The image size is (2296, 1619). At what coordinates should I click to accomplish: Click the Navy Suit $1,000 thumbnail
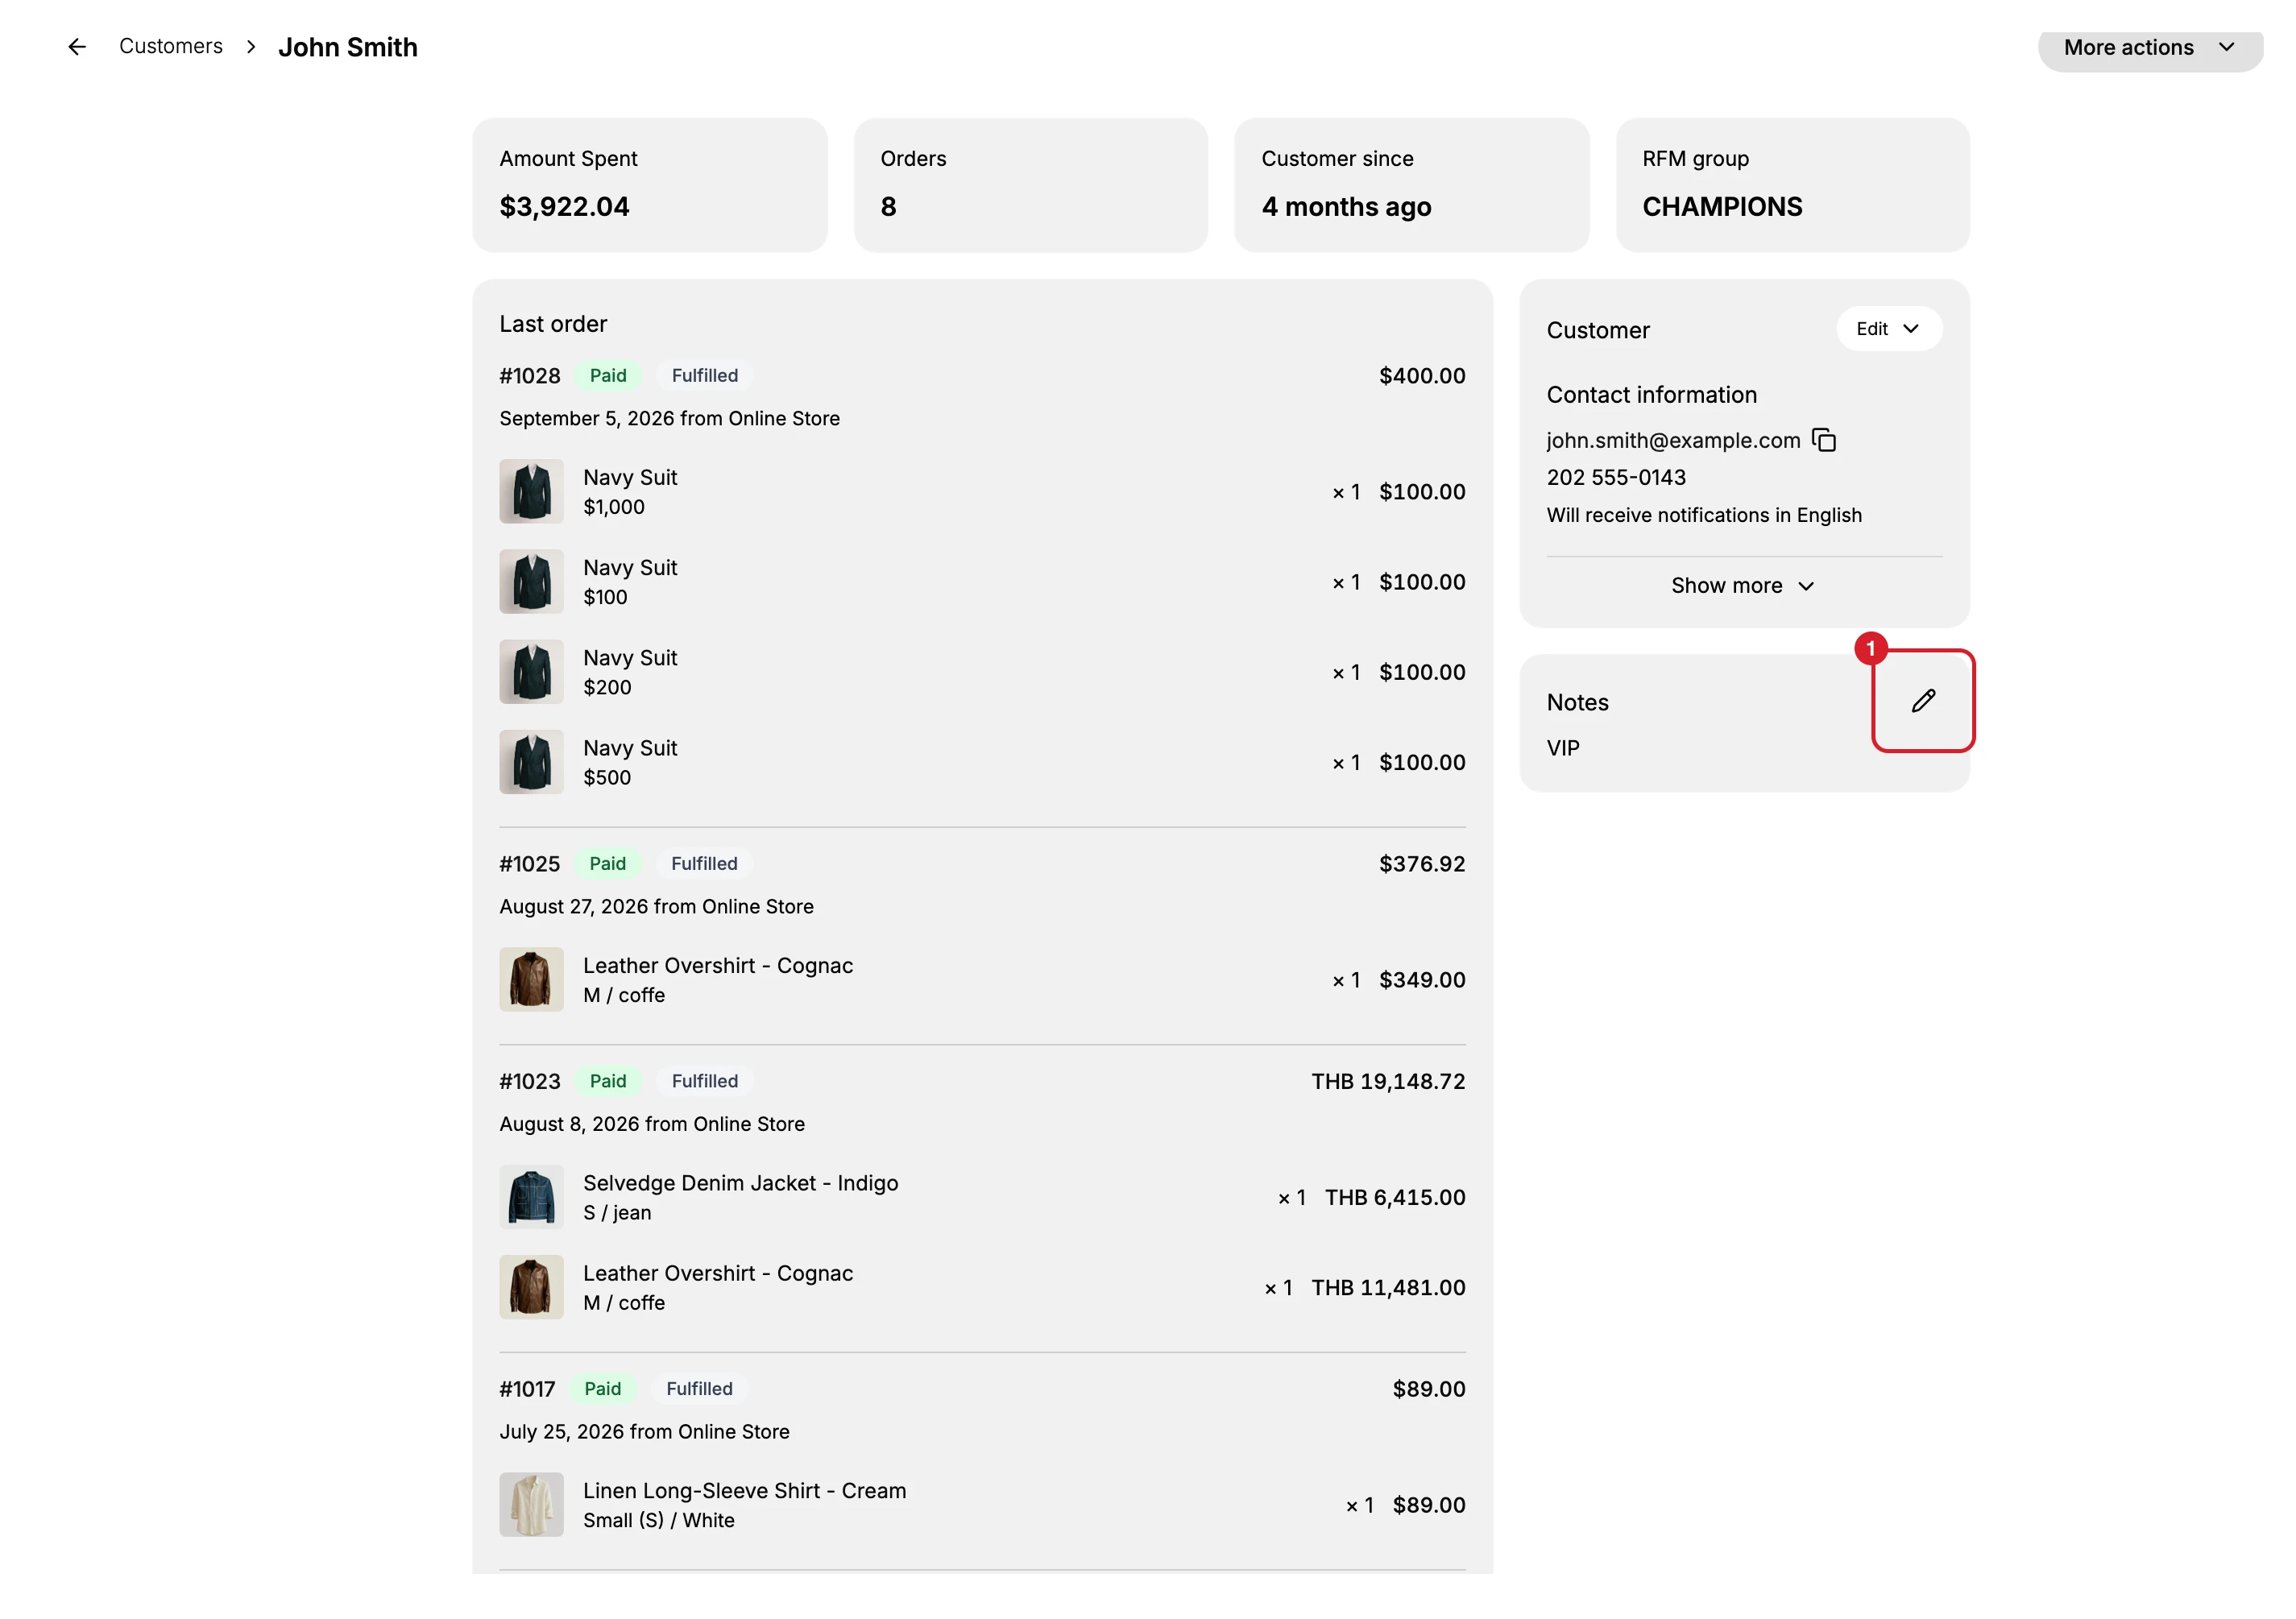coord(531,491)
